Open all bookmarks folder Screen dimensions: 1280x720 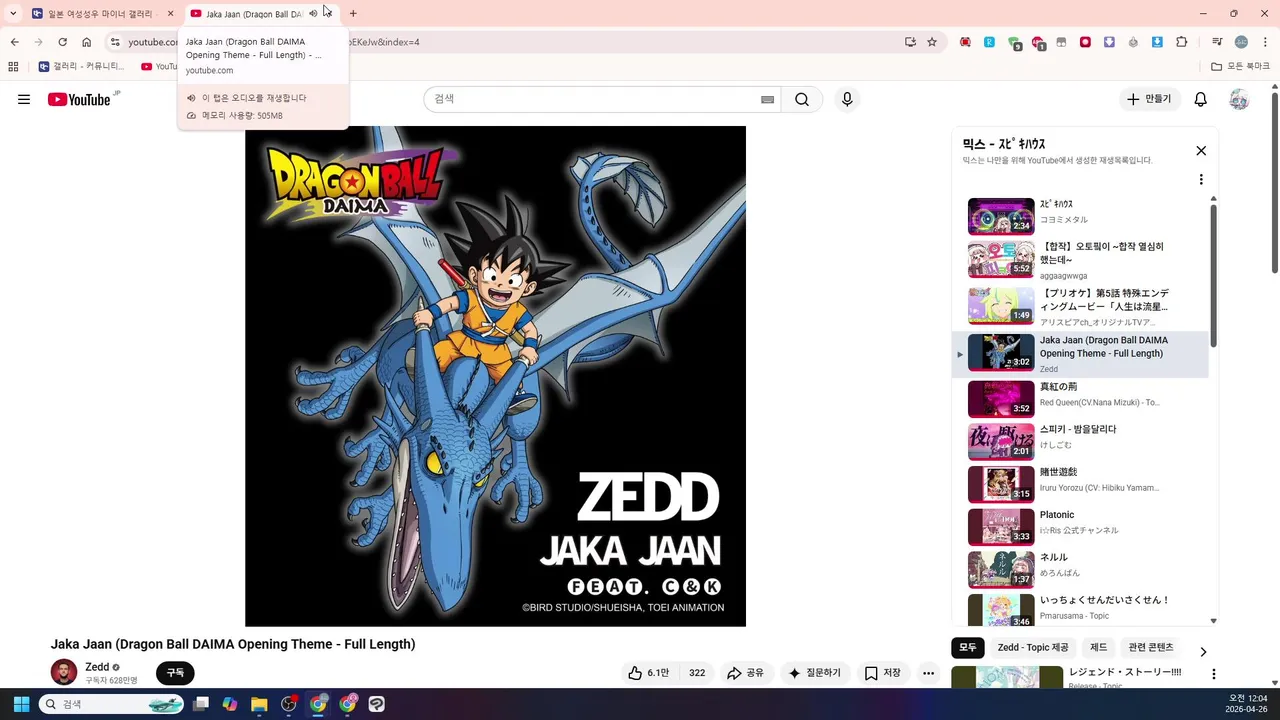pyautogui.click(x=1240, y=67)
